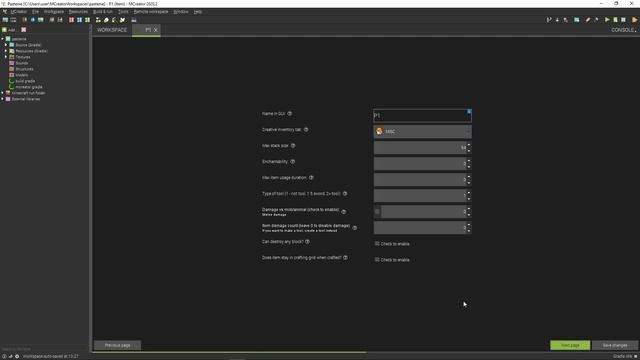This screenshot has width=640, height=360.
Task: Click the git branch toolbar icon
Action: 549,20
